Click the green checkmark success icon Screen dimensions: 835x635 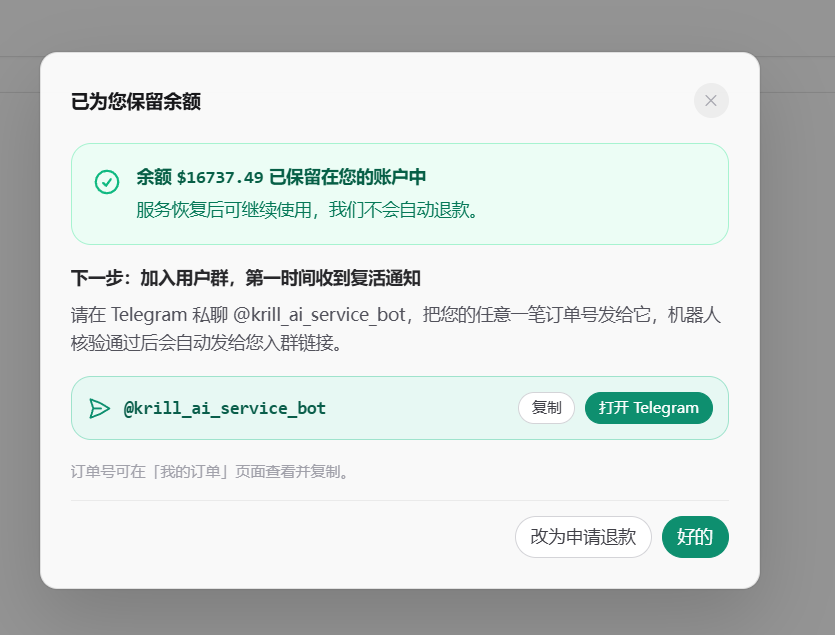[x=107, y=182]
